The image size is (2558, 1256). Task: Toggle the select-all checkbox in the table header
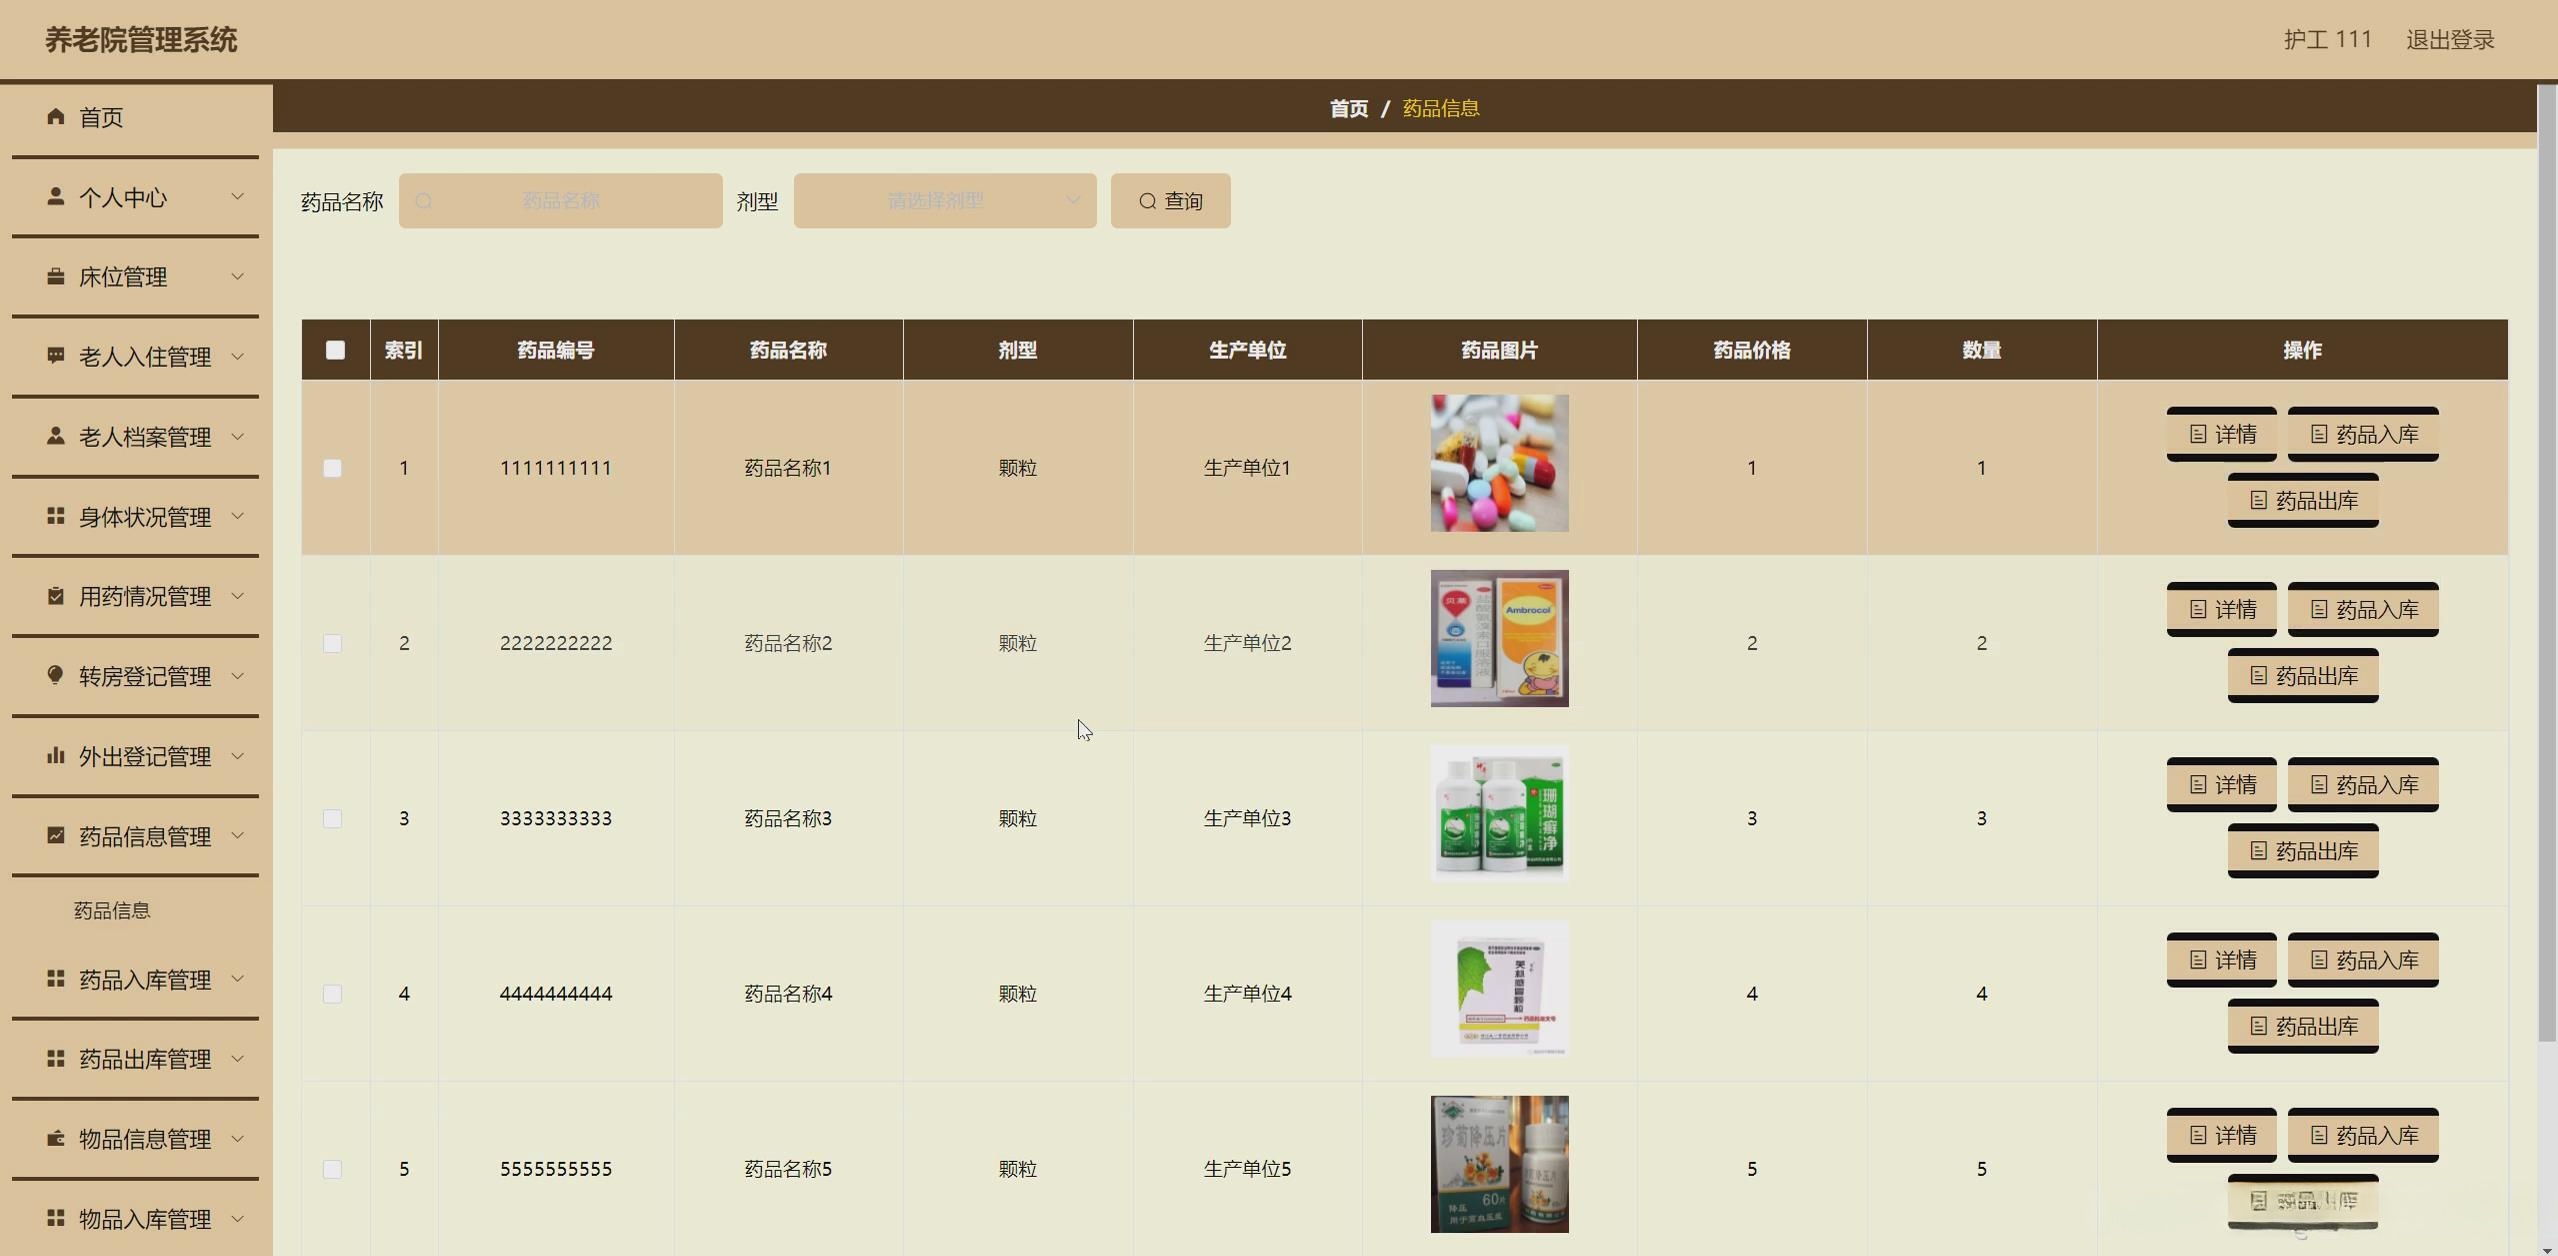[335, 350]
